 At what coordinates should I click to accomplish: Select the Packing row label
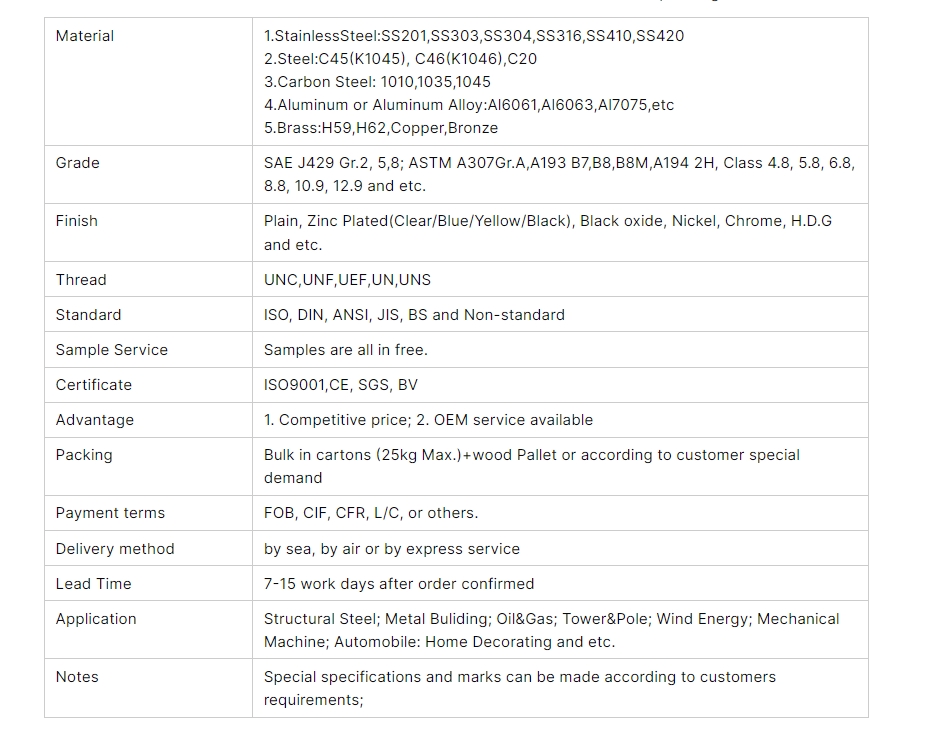click(84, 455)
